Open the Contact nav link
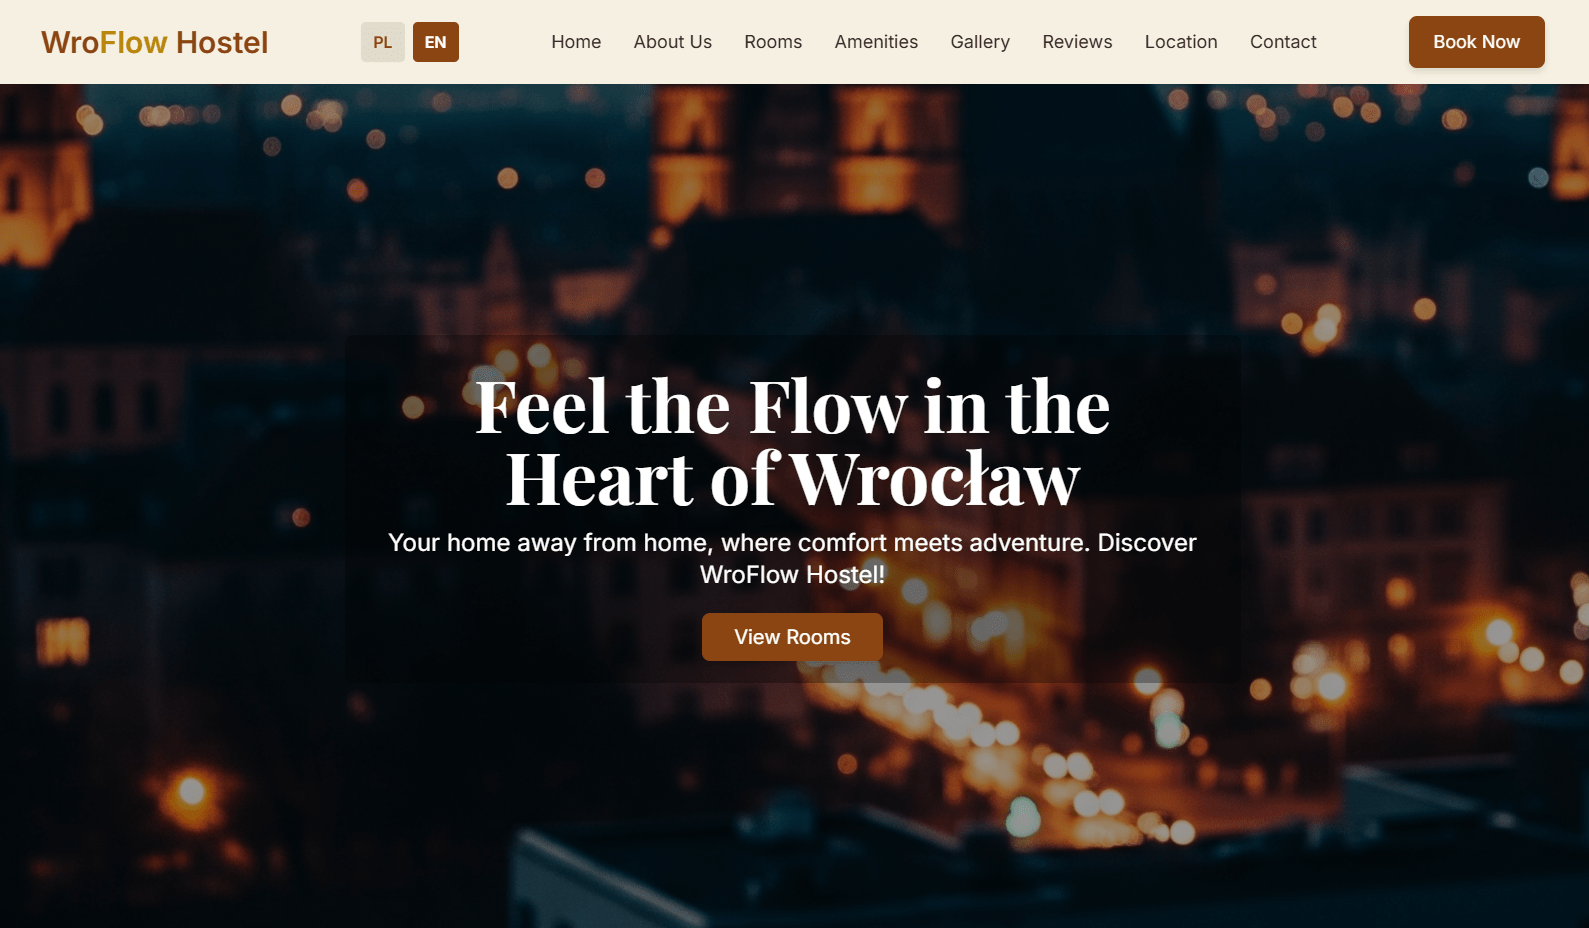Screen dimensions: 1589x928 pyautogui.click(x=1283, y=42)
